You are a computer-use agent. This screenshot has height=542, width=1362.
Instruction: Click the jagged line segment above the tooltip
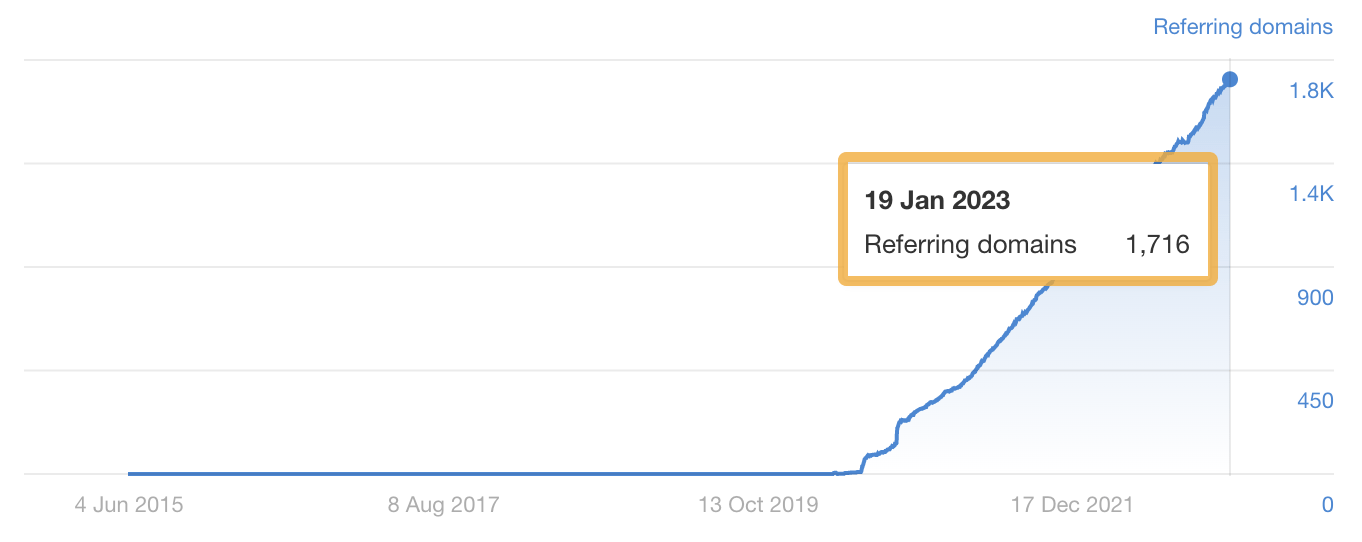(x=1185, y=139)
